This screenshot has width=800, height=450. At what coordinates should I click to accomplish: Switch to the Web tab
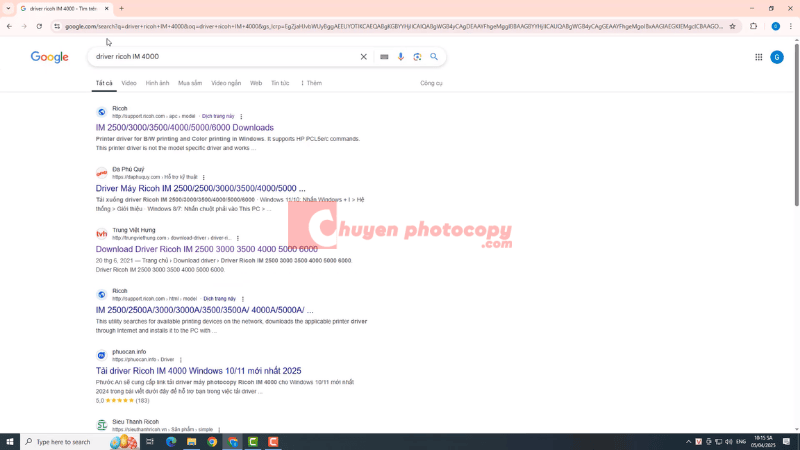point(256,83)
